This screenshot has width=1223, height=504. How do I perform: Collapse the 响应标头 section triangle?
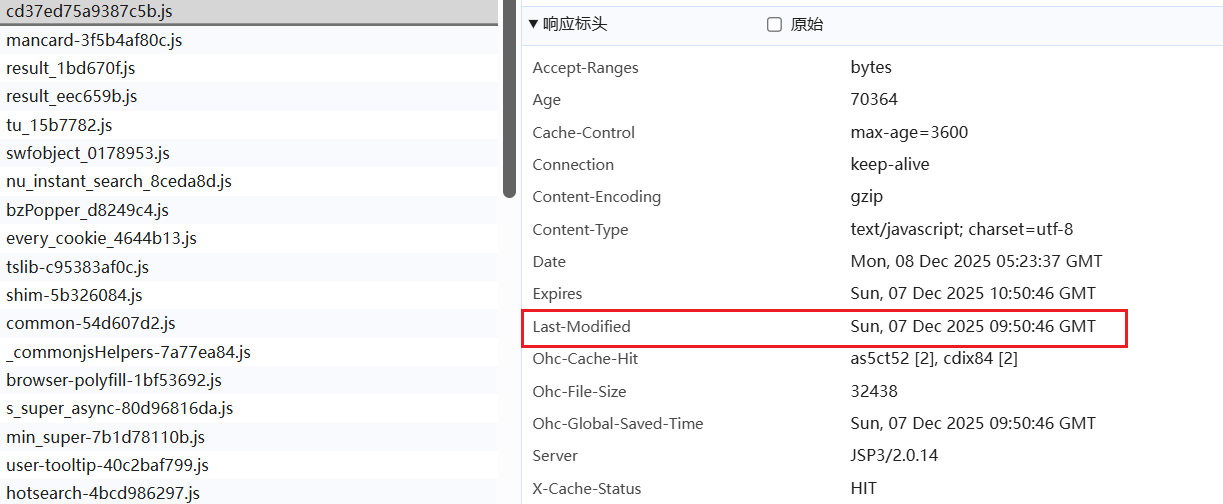pos(533,24)
